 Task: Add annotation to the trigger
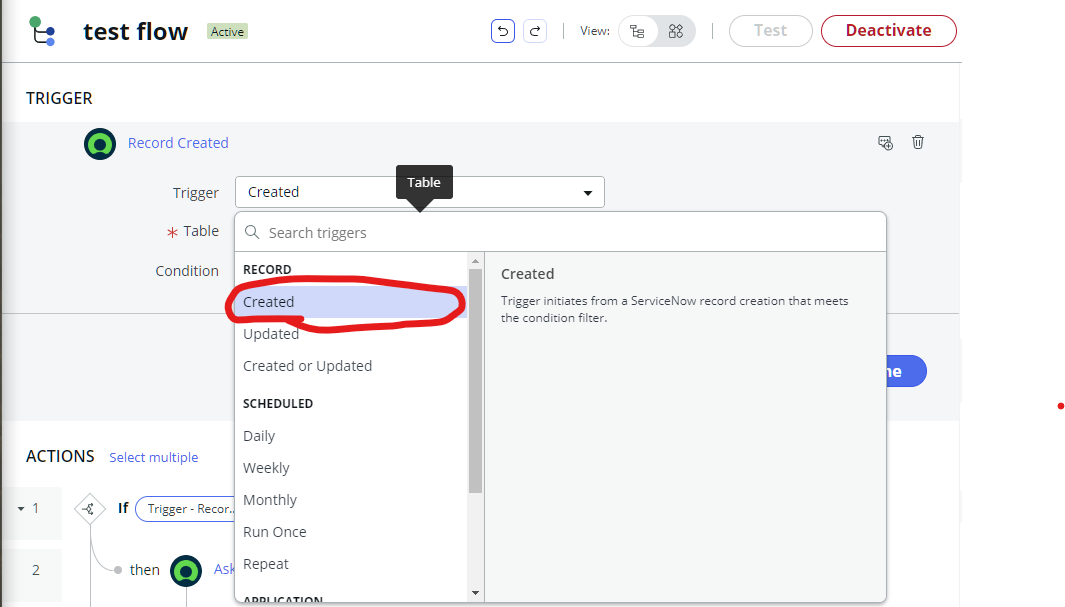(885, 143)
